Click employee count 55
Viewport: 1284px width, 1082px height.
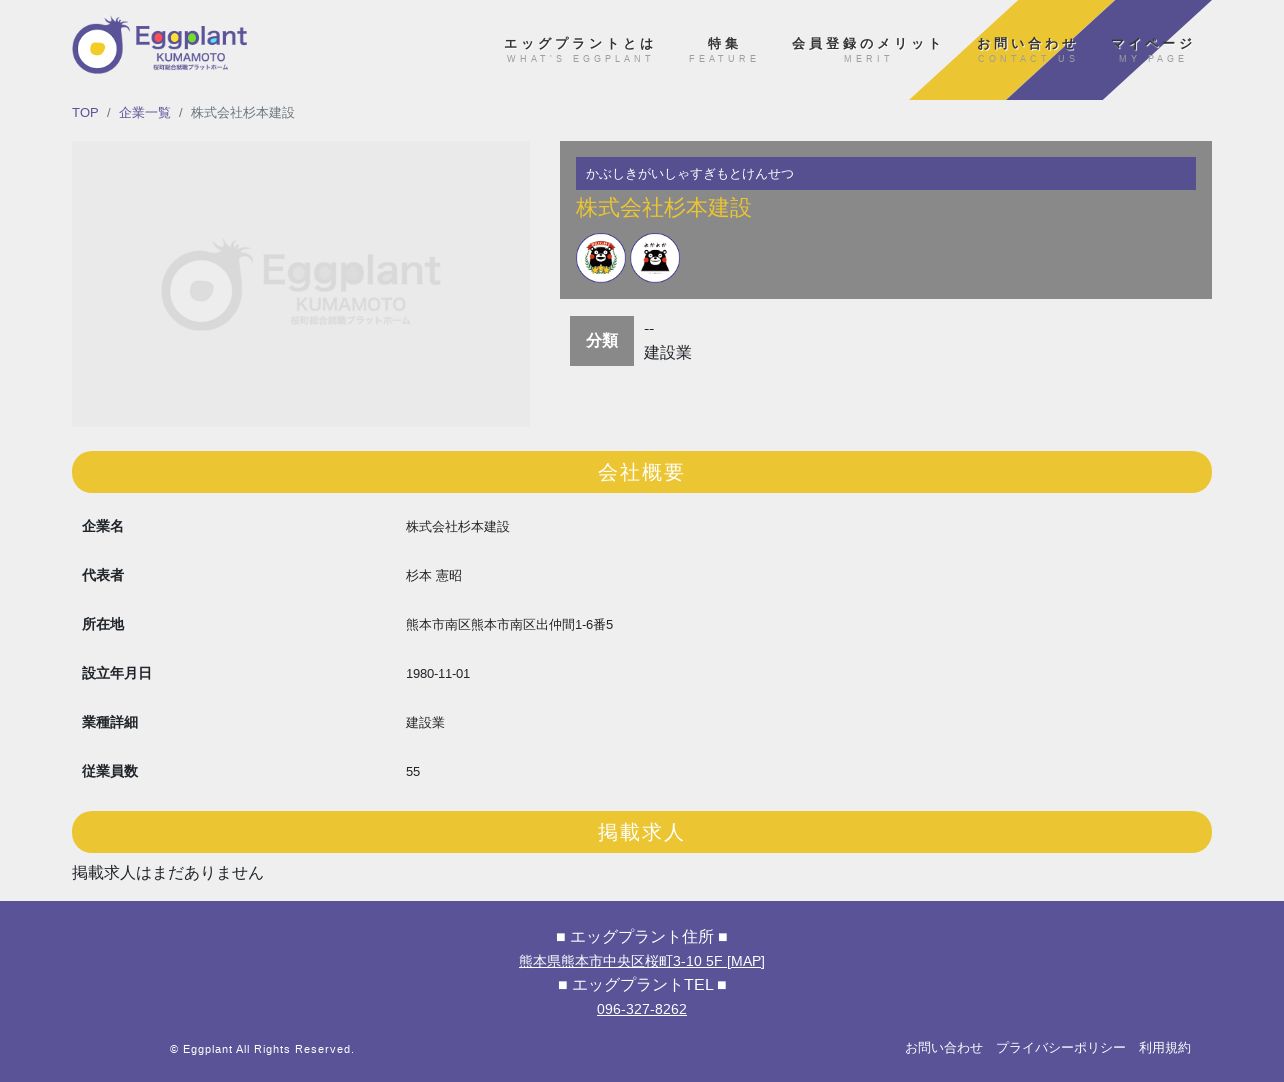[413, 772]
